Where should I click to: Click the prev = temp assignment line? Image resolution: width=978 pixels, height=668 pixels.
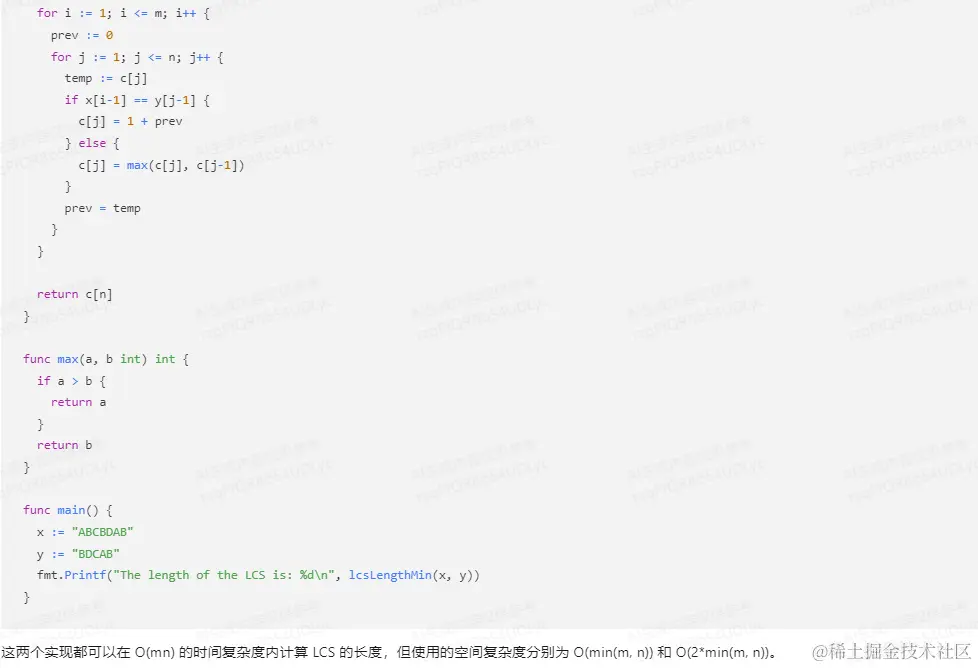click(102, 207)
